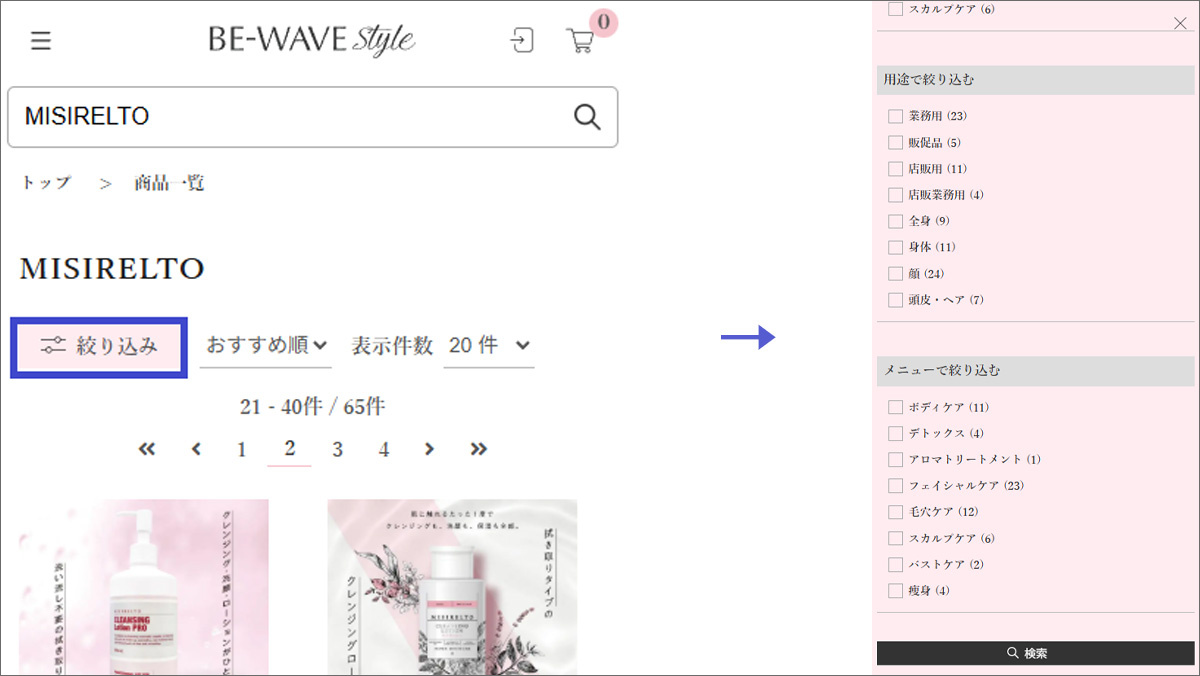Click the BE-WAVE style logo
This screenshot has width=1200, height=676.
coord(312,40)
